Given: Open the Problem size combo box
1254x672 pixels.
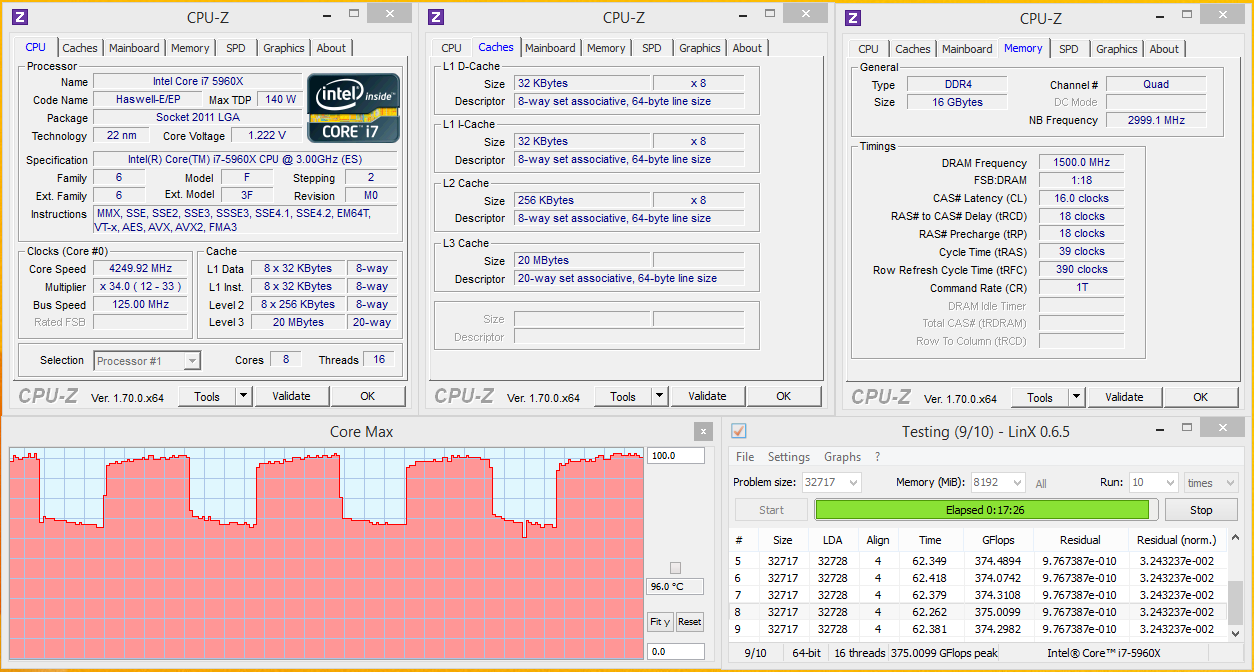Looking at the screenshot, I should coord(831,483).
